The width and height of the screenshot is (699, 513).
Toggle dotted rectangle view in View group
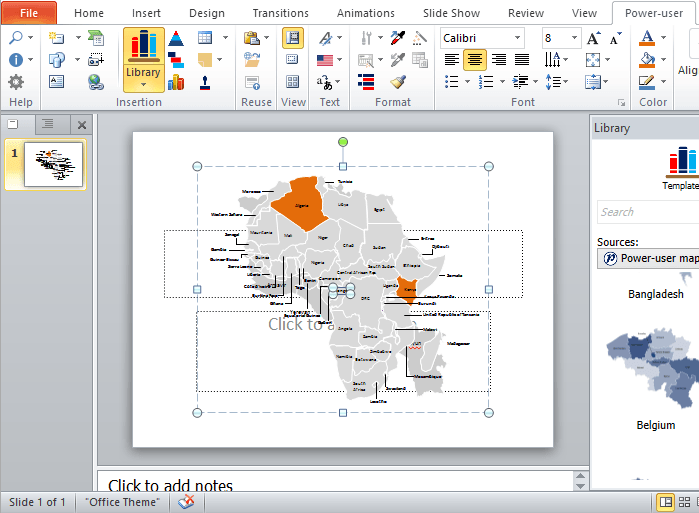(292, 59)
